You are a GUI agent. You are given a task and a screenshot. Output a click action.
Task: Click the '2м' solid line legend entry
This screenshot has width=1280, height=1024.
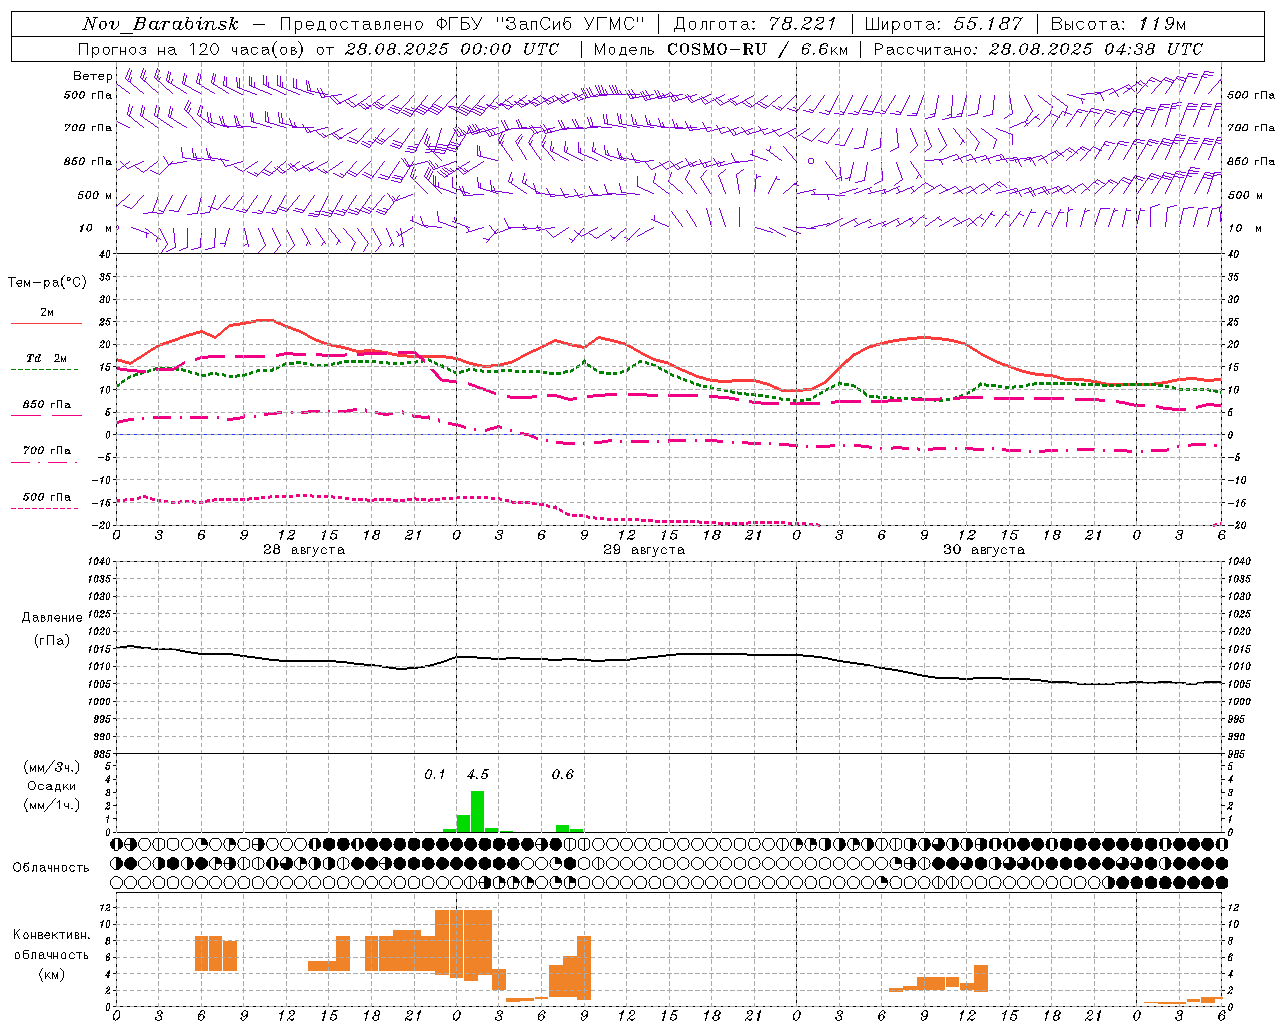[x=47, y=313]
